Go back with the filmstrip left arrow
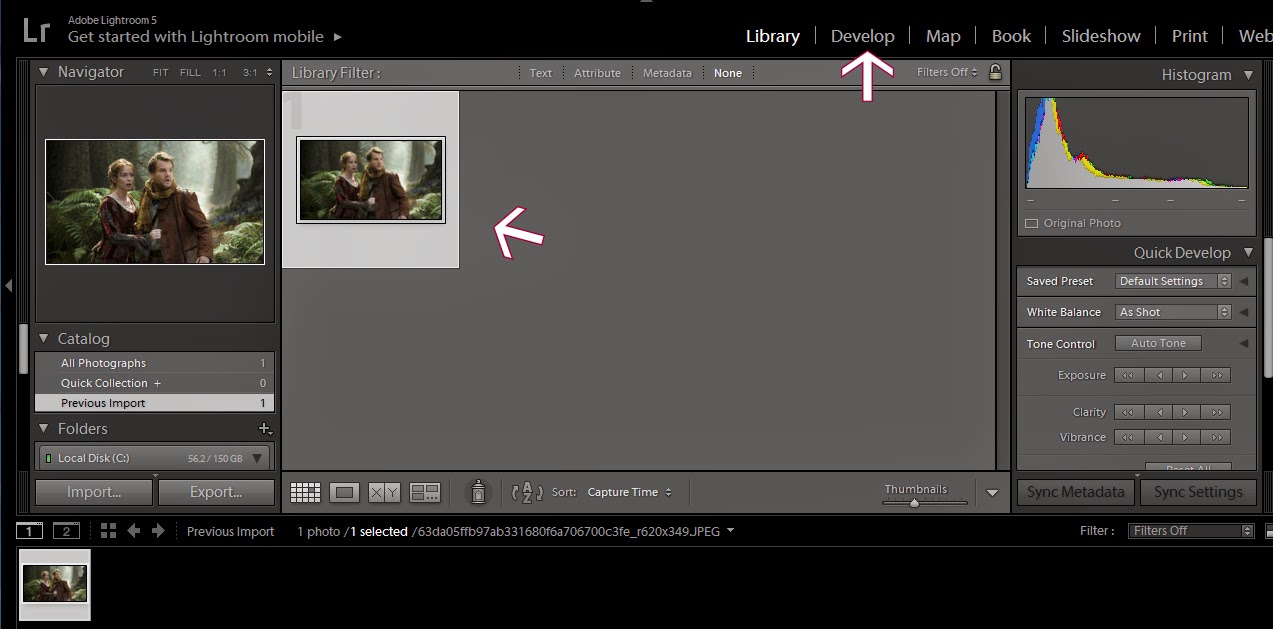This screenshot has width=1273, height=629. point(133,531)
